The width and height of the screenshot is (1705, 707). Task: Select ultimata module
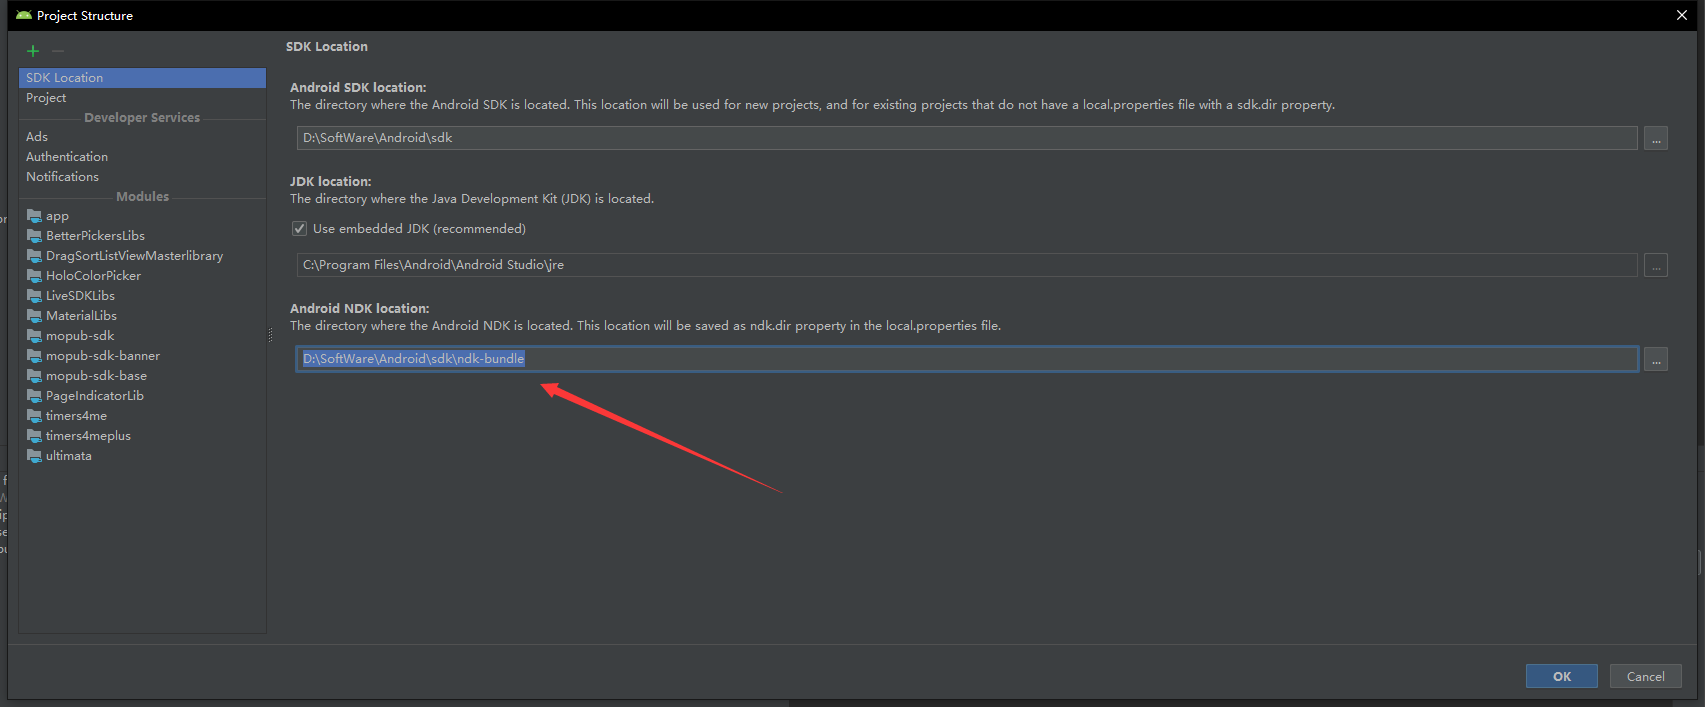point(142,456)
